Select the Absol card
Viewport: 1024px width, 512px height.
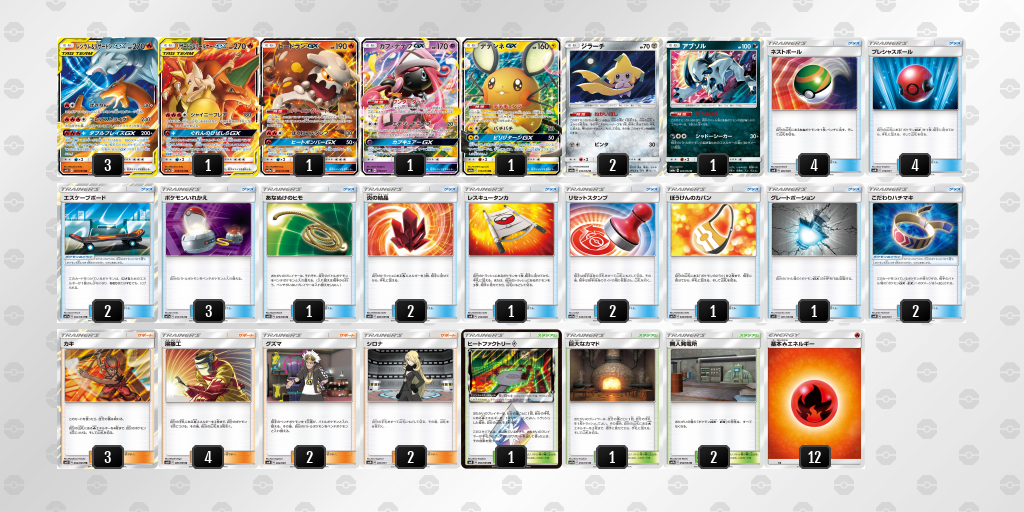pos(713,106)
